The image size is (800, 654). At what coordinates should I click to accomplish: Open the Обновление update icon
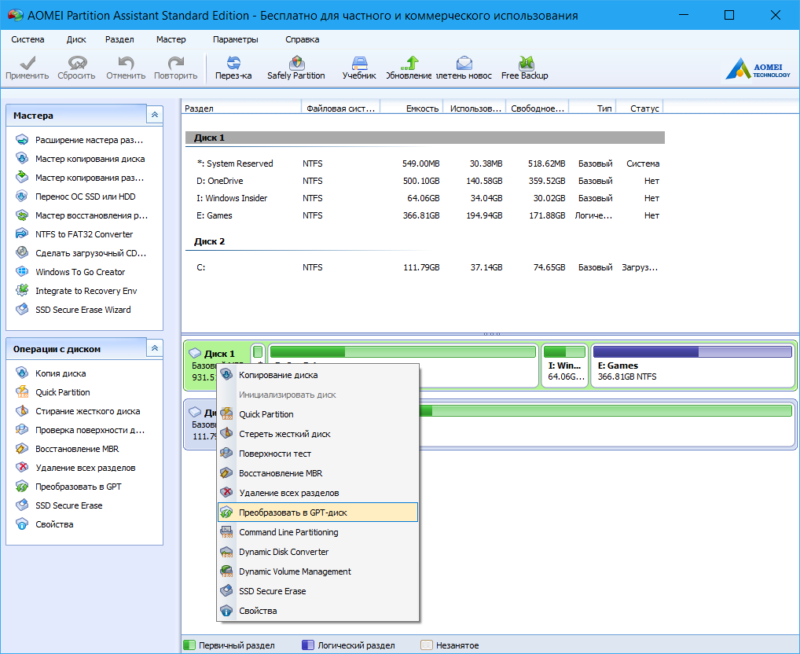point(409,66)
